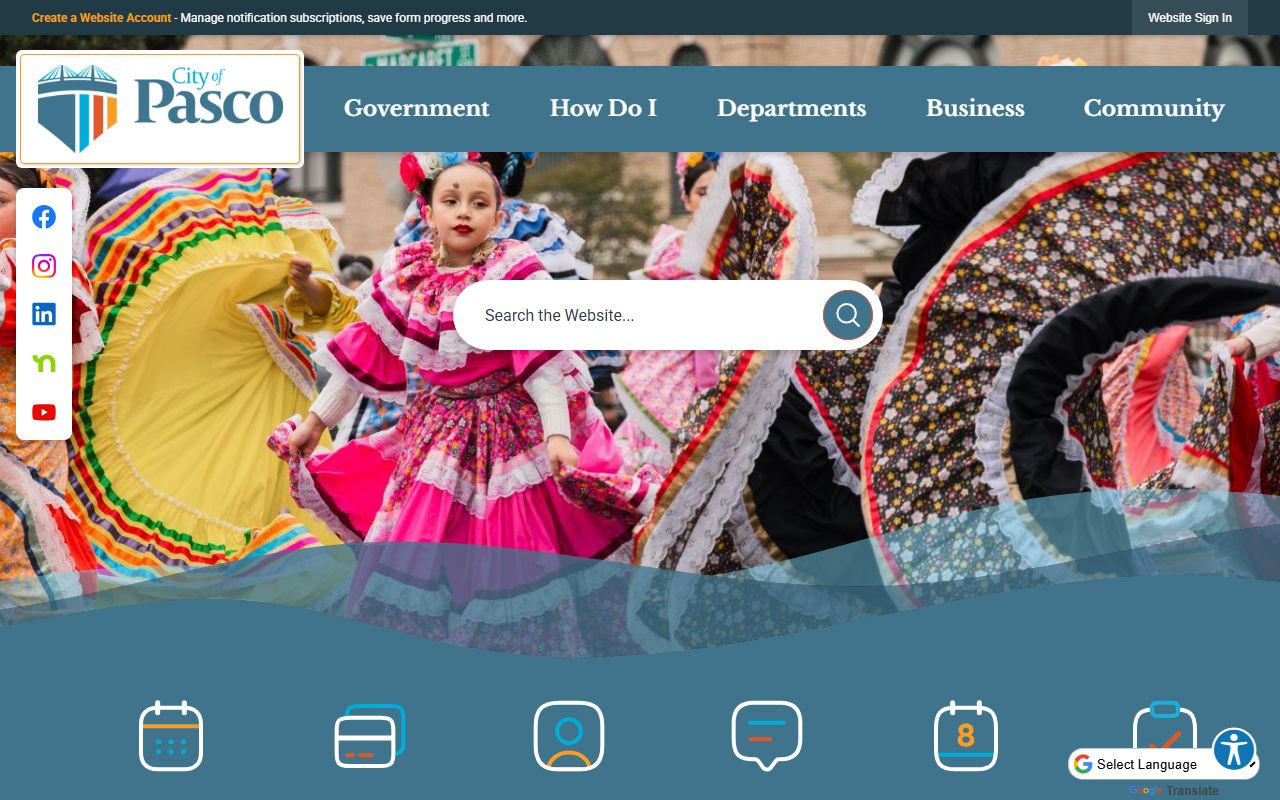This screenshot has height=800, width=1280.
Task: Open the City of Pasco Facebook page
Action: 44,217
